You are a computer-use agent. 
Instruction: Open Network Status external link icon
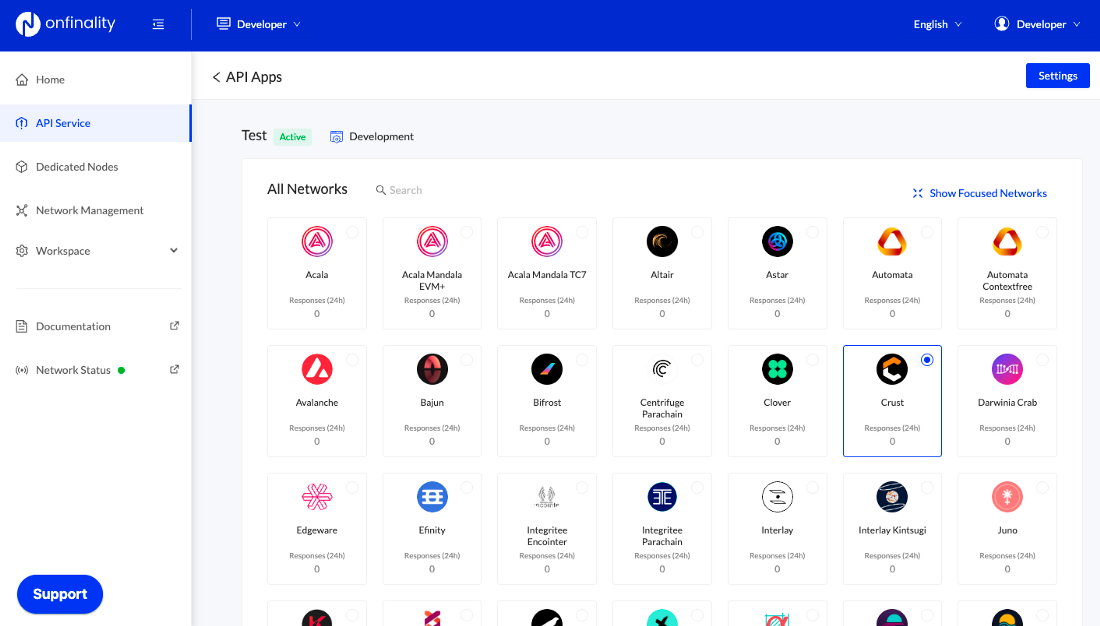point(175,369)
